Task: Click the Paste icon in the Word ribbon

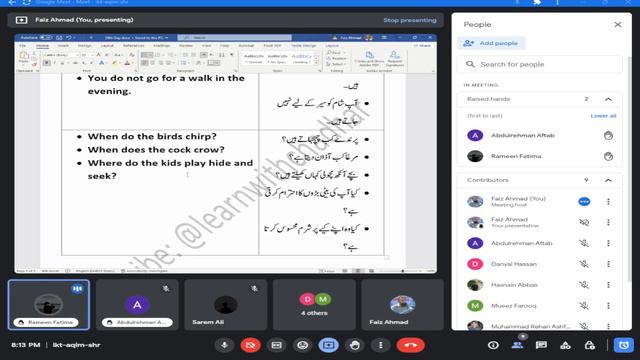Action: (24, 58)
